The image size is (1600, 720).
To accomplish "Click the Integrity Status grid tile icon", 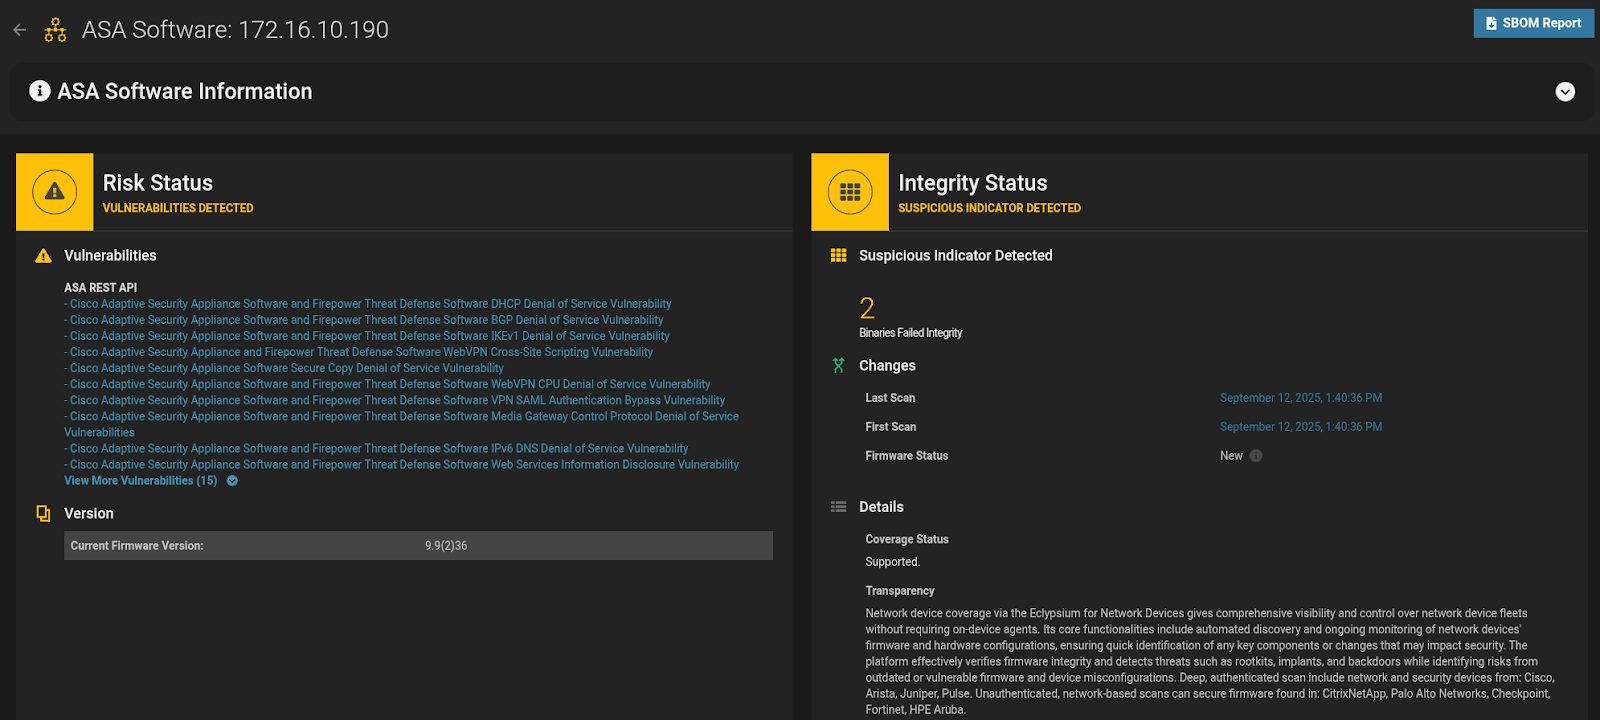I will [850, 192].
